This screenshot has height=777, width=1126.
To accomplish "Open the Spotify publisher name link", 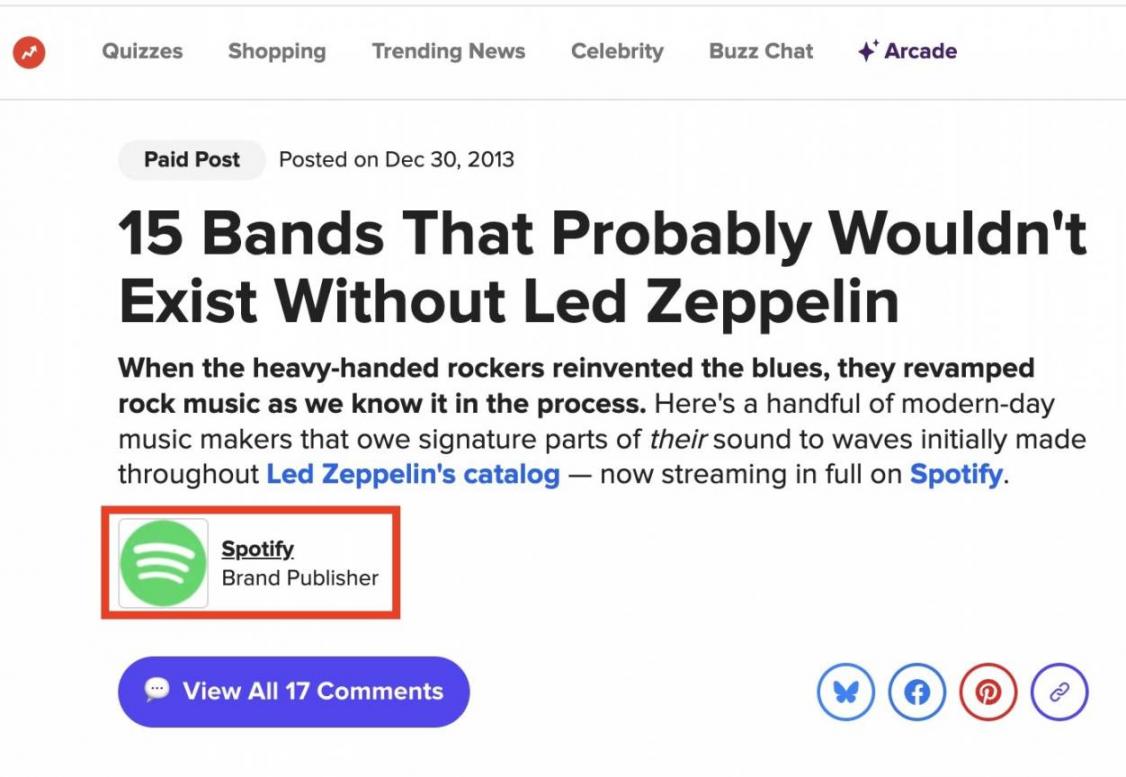I will pos(258,548).
